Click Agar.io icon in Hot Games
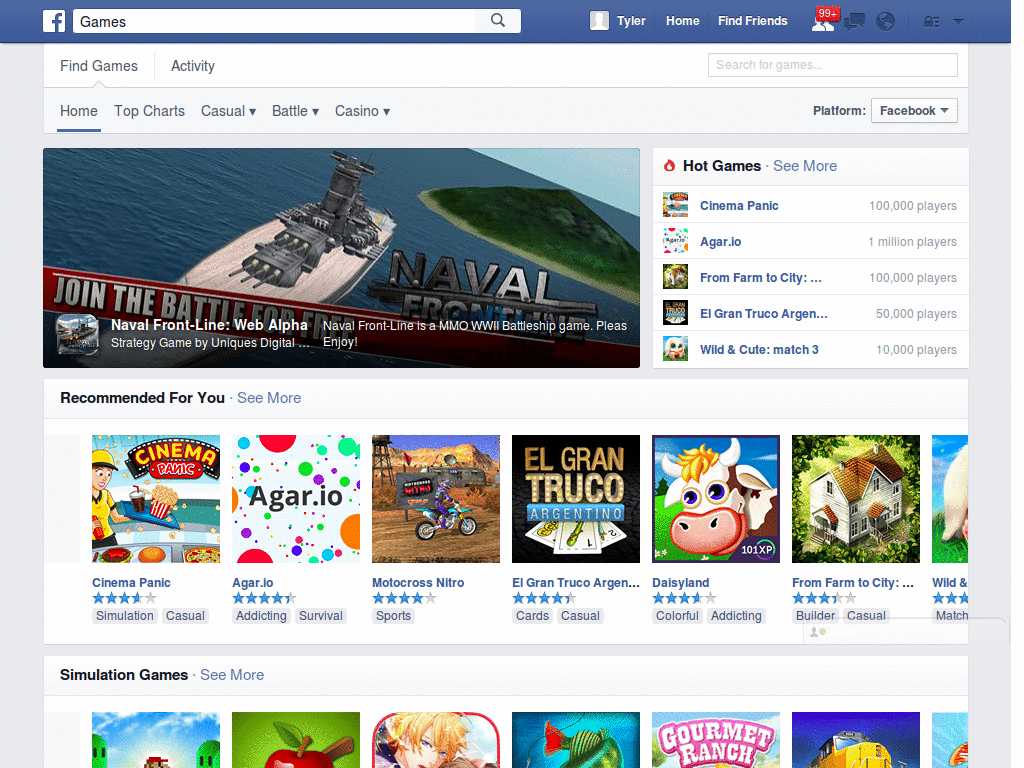The height and width of the screenshot is (768, 1024). (675, 241)
